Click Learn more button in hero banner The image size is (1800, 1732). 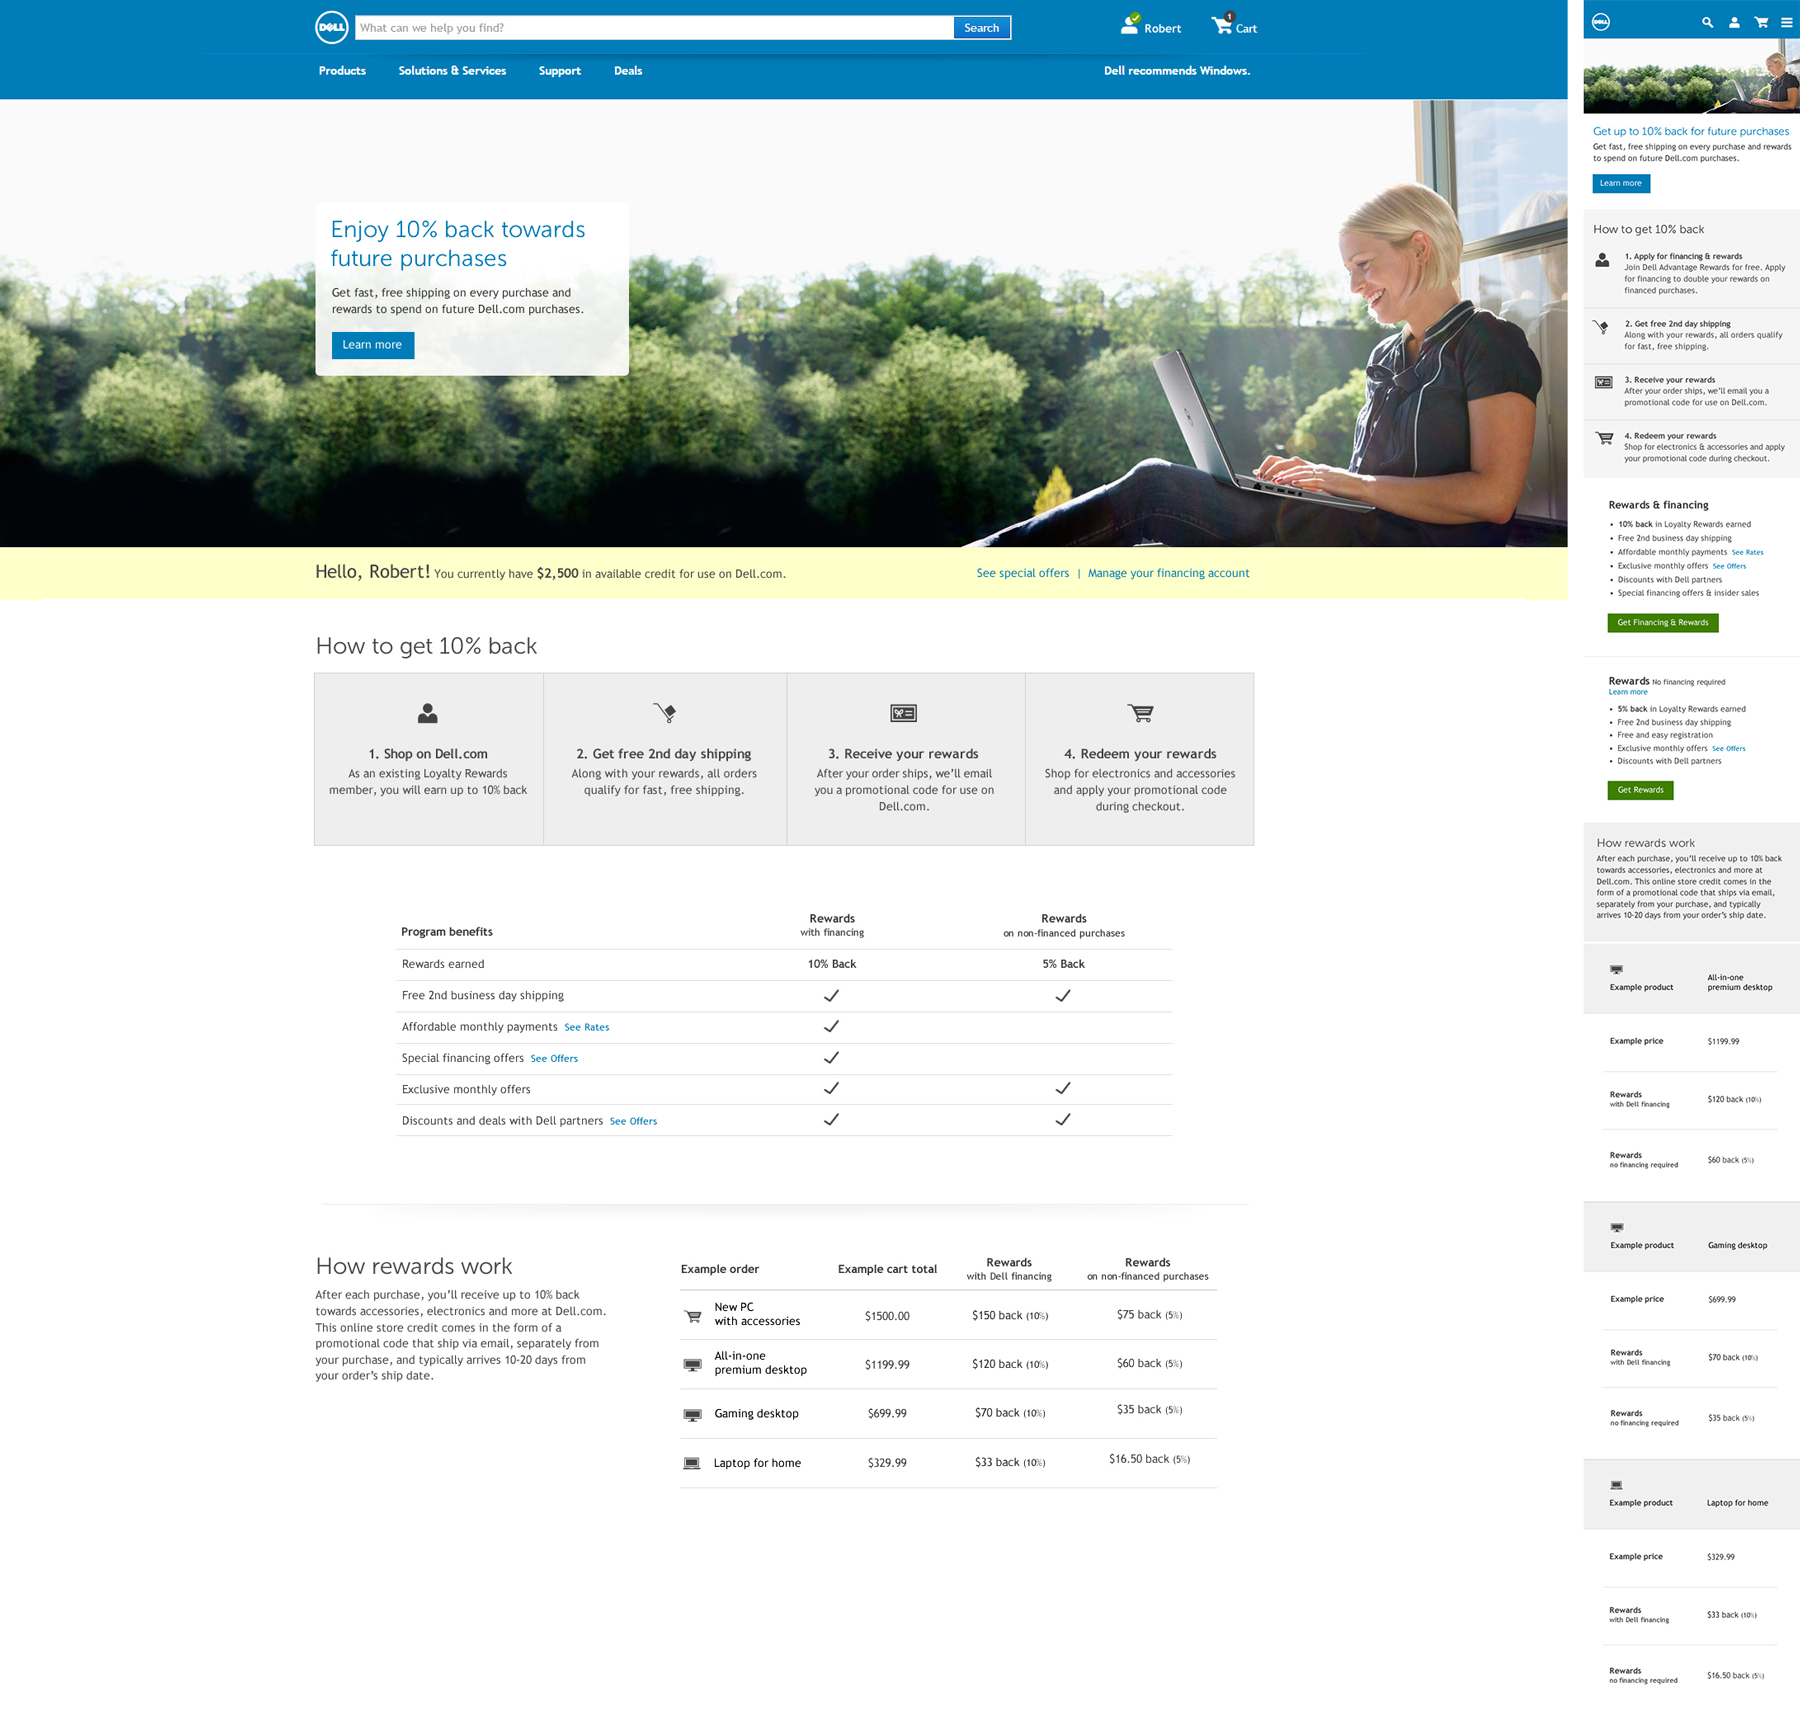click(372, 345)
